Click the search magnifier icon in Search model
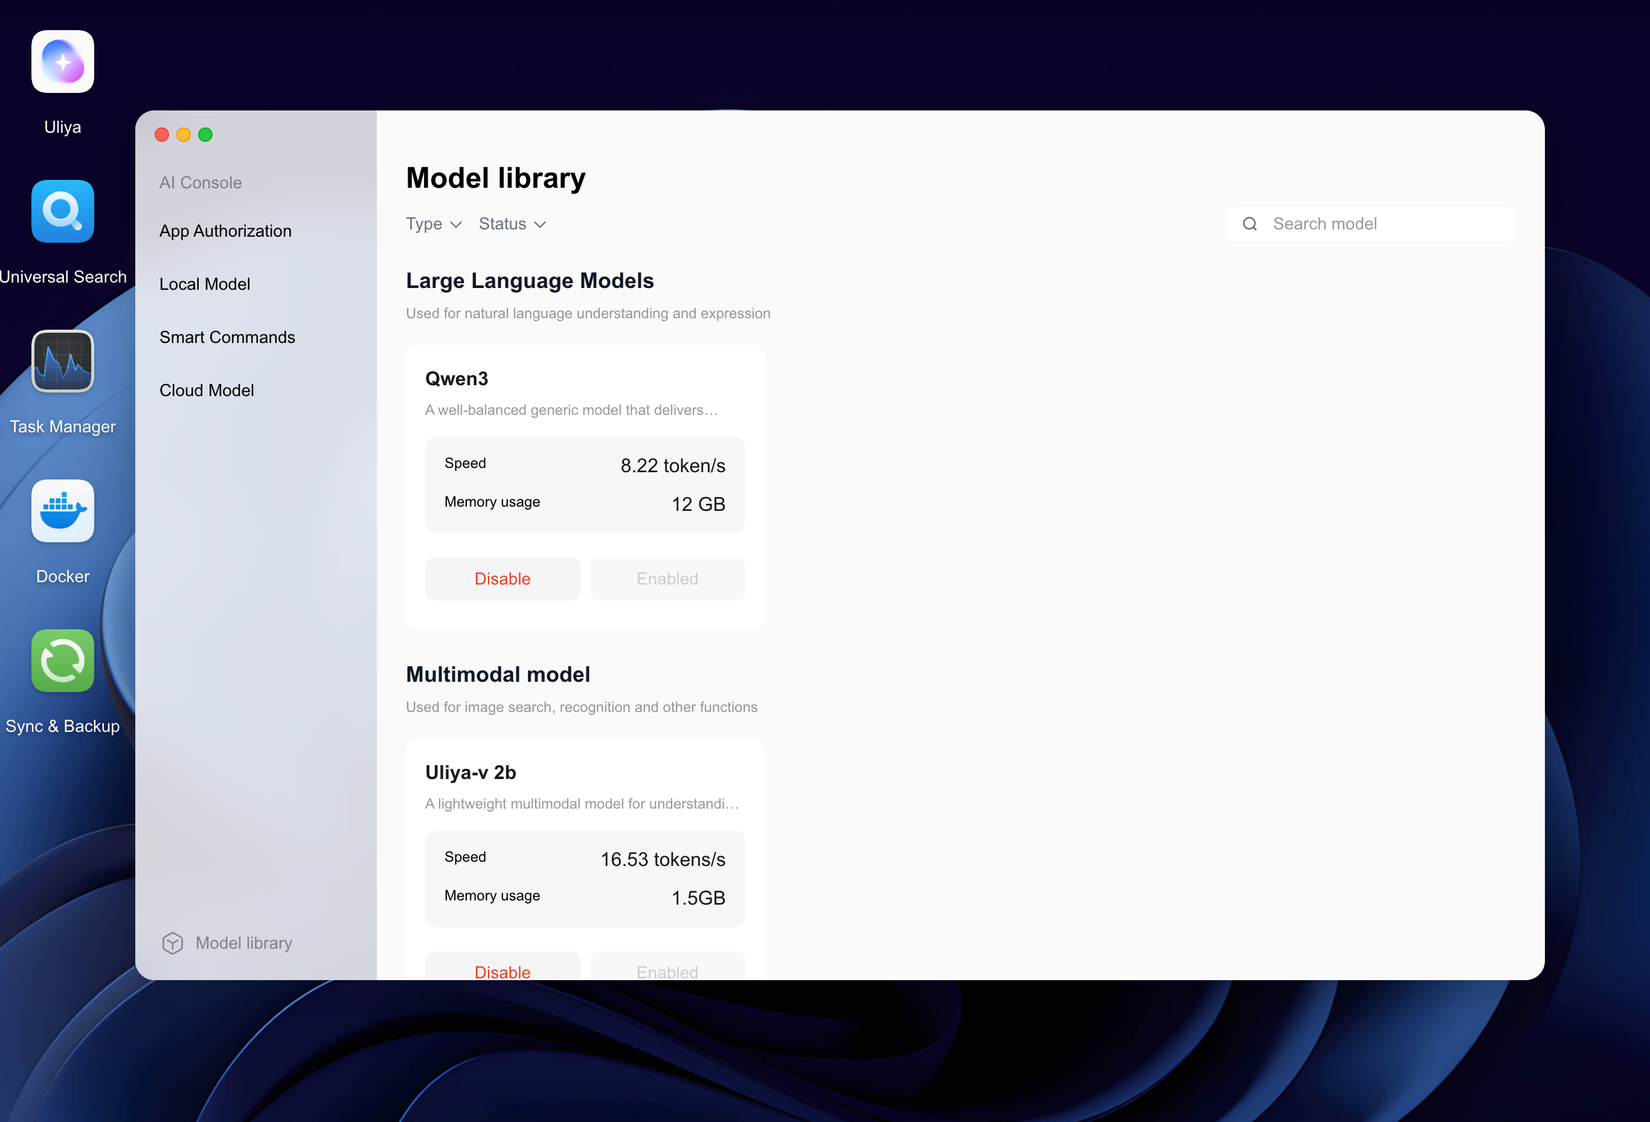The image size is (1650, 1122). [1249, 223]
